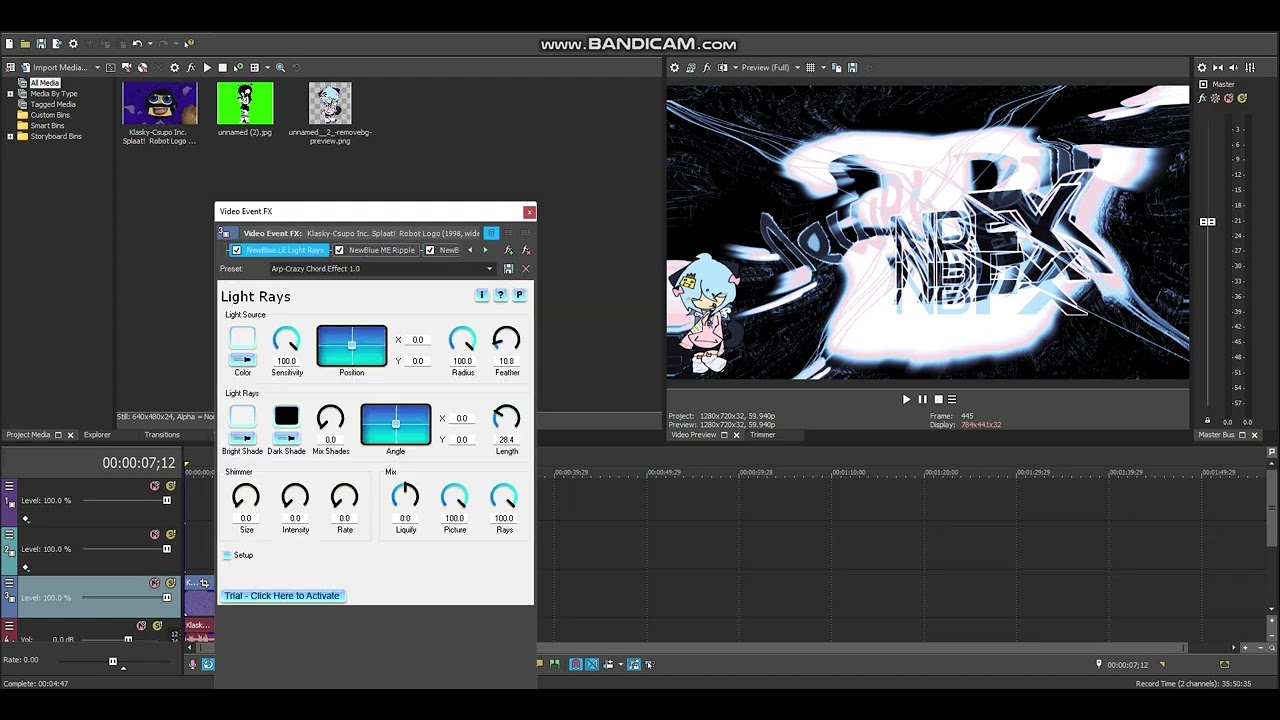Viewport: 1280px width, 720px height.
Task: Open the Light Rays help '?' icon
Action: [x=501, y=295]
